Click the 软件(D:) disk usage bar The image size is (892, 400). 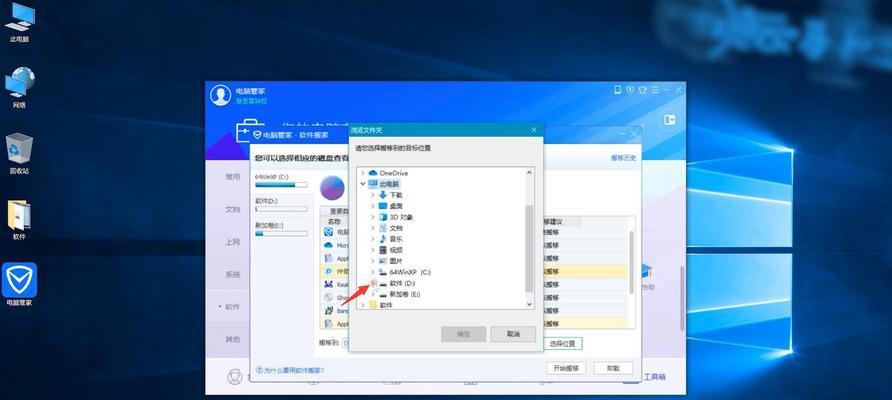coord(281,209)
